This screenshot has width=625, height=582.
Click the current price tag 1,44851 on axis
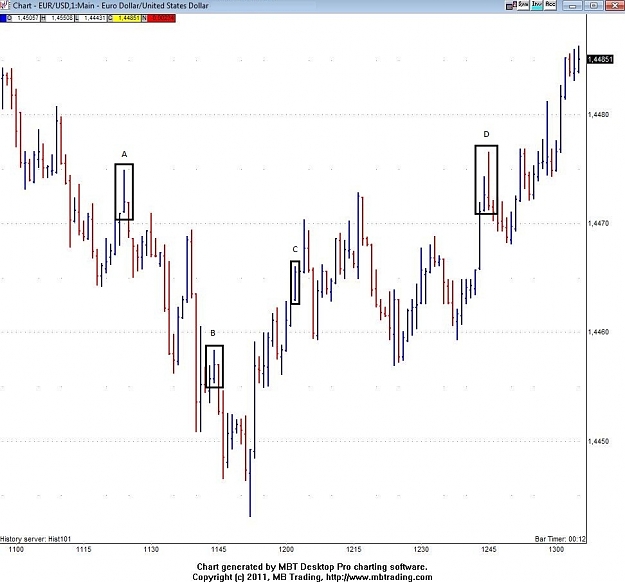pyautogui.click(x=600, y=59)
